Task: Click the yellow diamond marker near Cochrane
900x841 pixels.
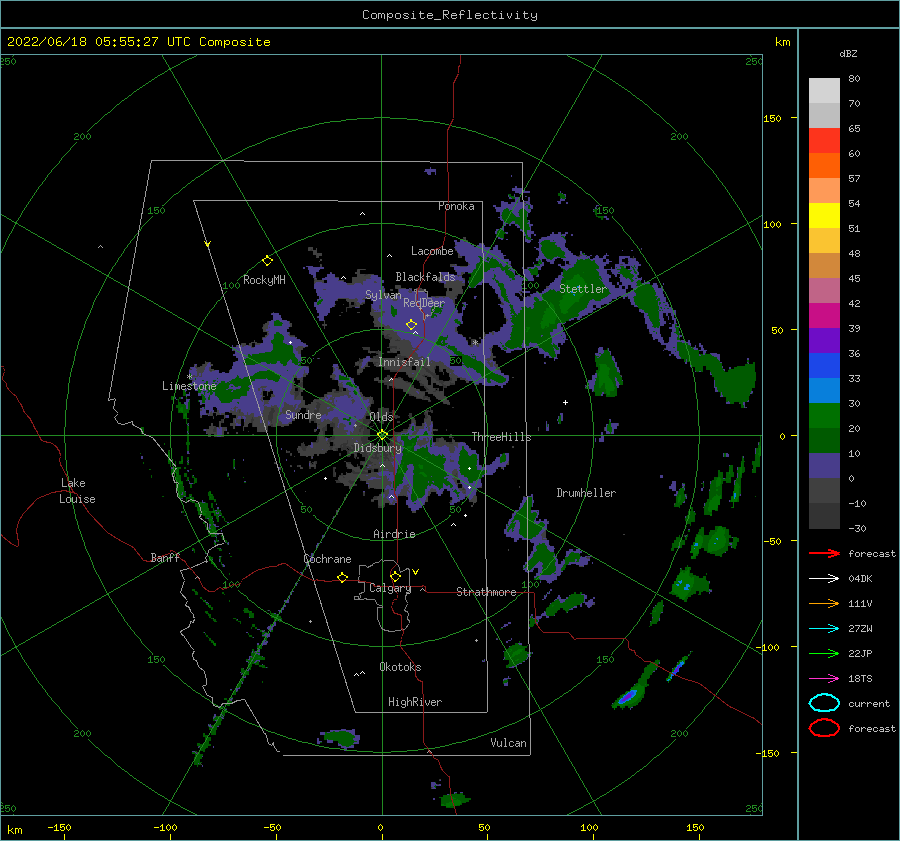Action: (343, 577)
